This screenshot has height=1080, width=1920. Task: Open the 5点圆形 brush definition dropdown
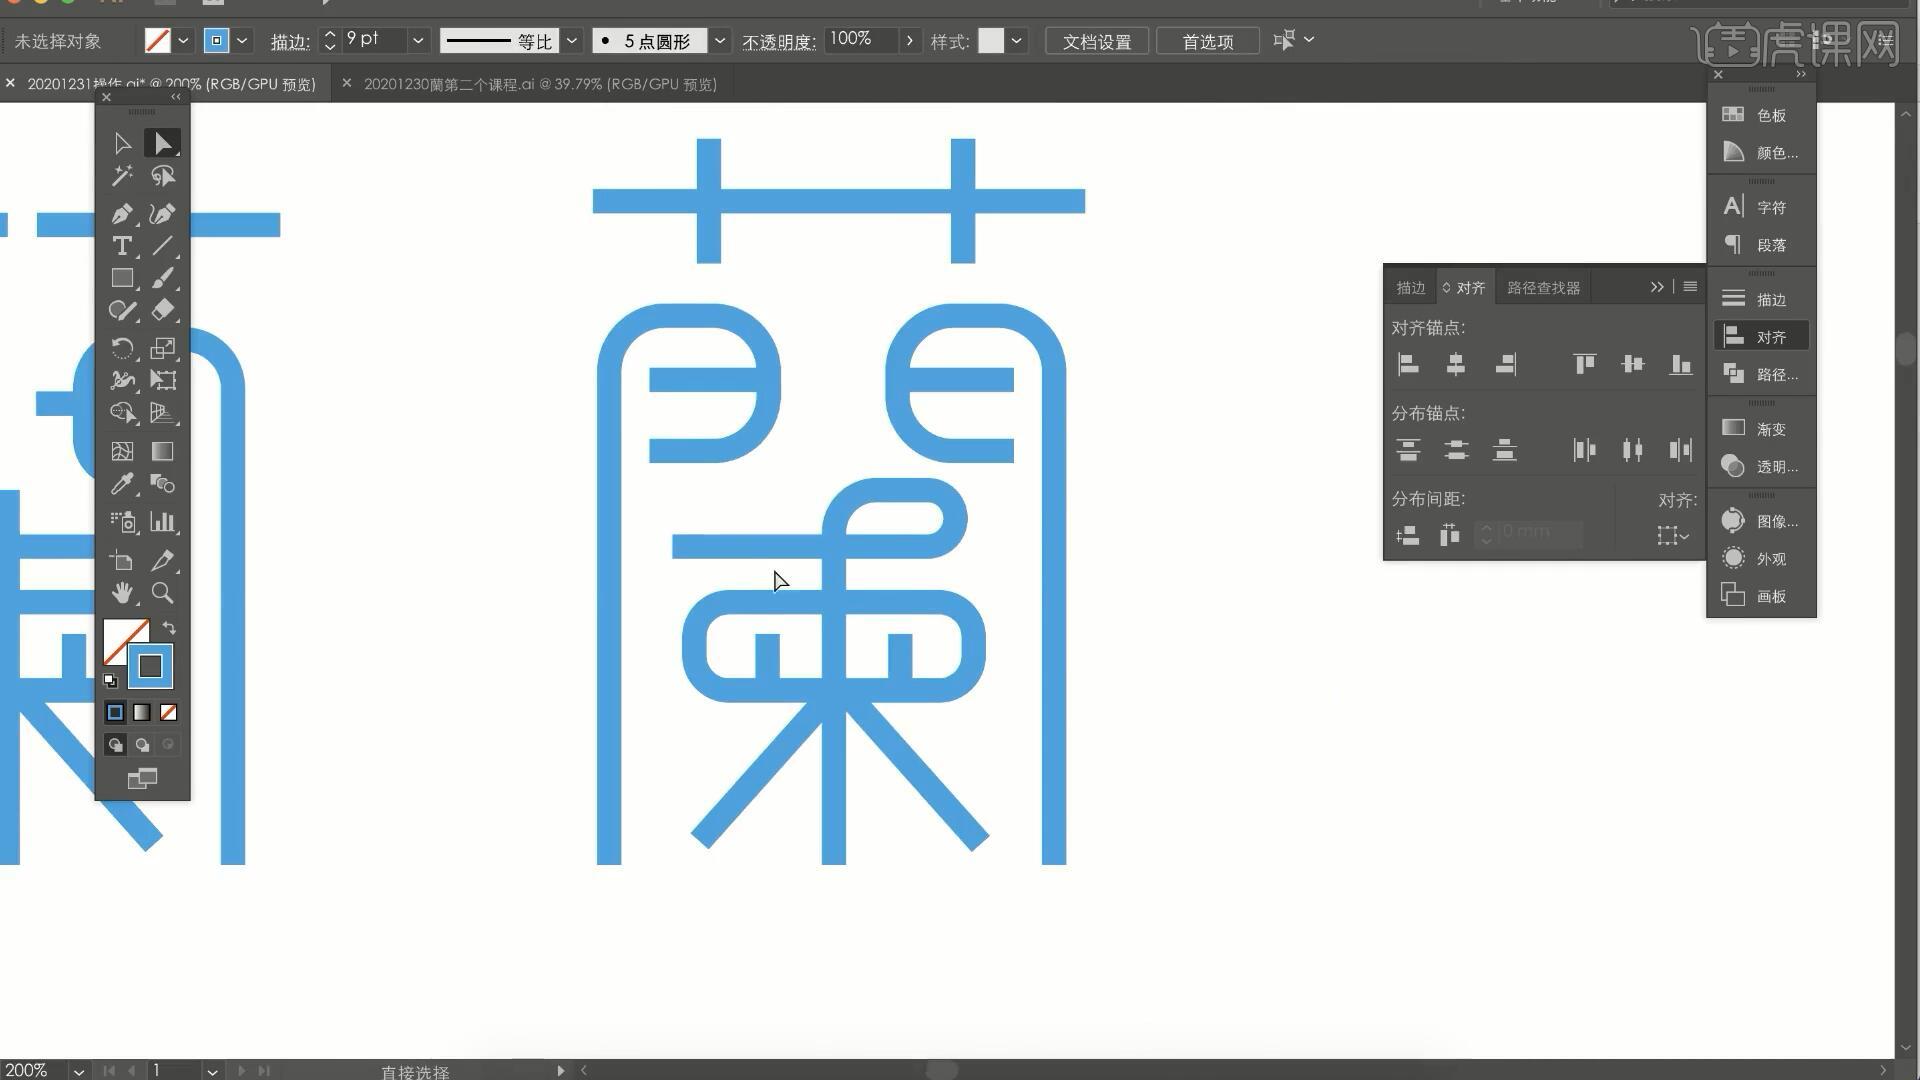coord(720,40)
